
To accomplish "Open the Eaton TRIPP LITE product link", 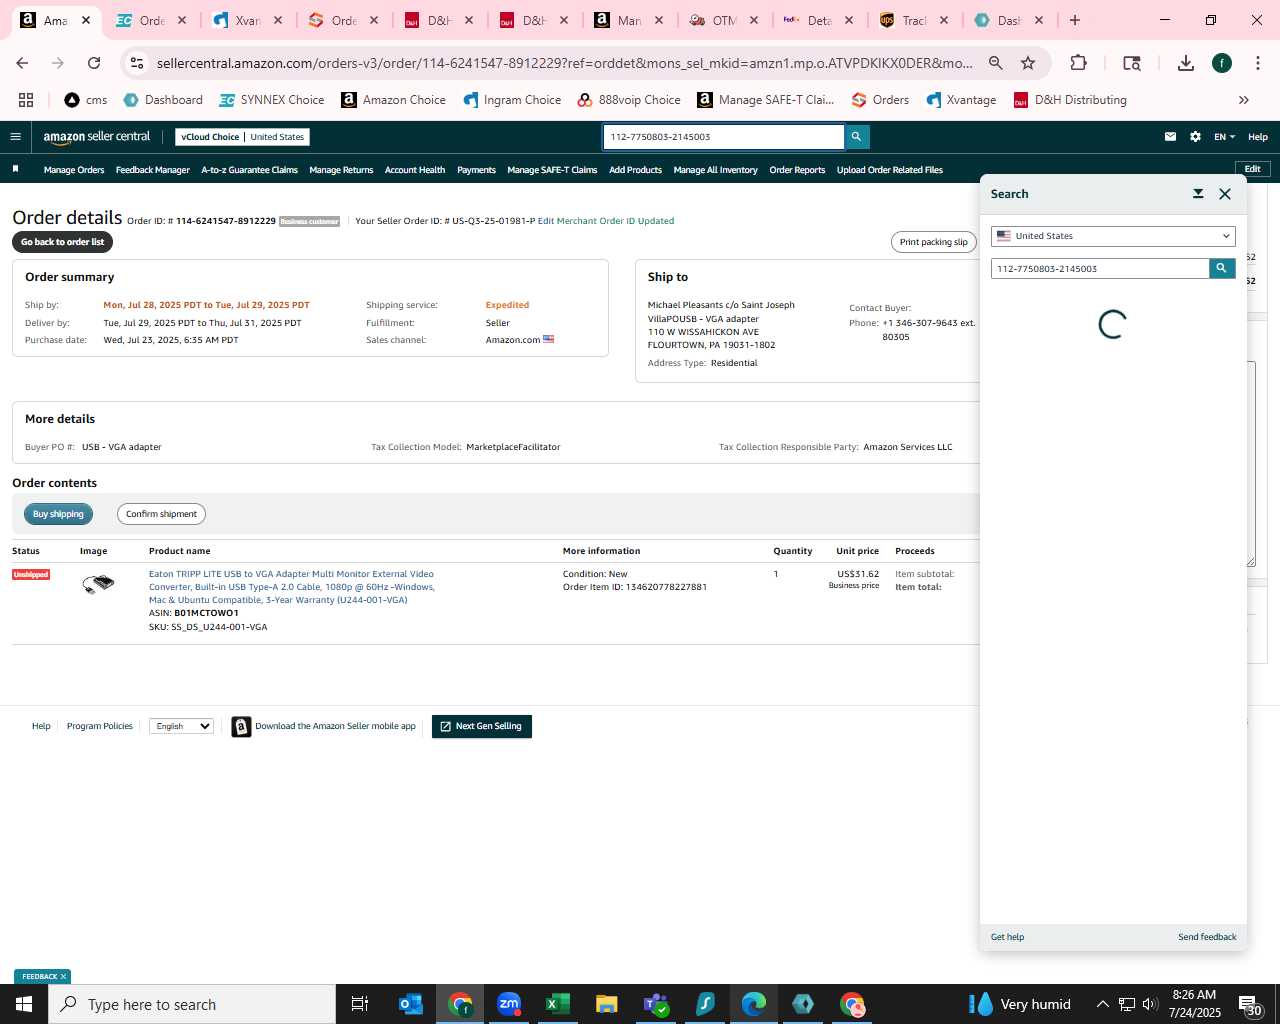I will click(291, 587).
